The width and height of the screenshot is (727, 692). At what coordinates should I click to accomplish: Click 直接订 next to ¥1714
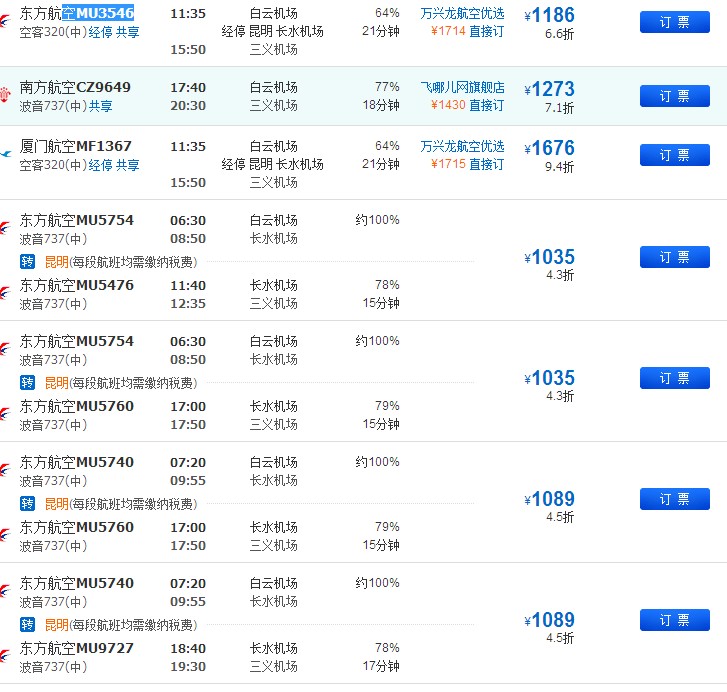tap(486, 32)
